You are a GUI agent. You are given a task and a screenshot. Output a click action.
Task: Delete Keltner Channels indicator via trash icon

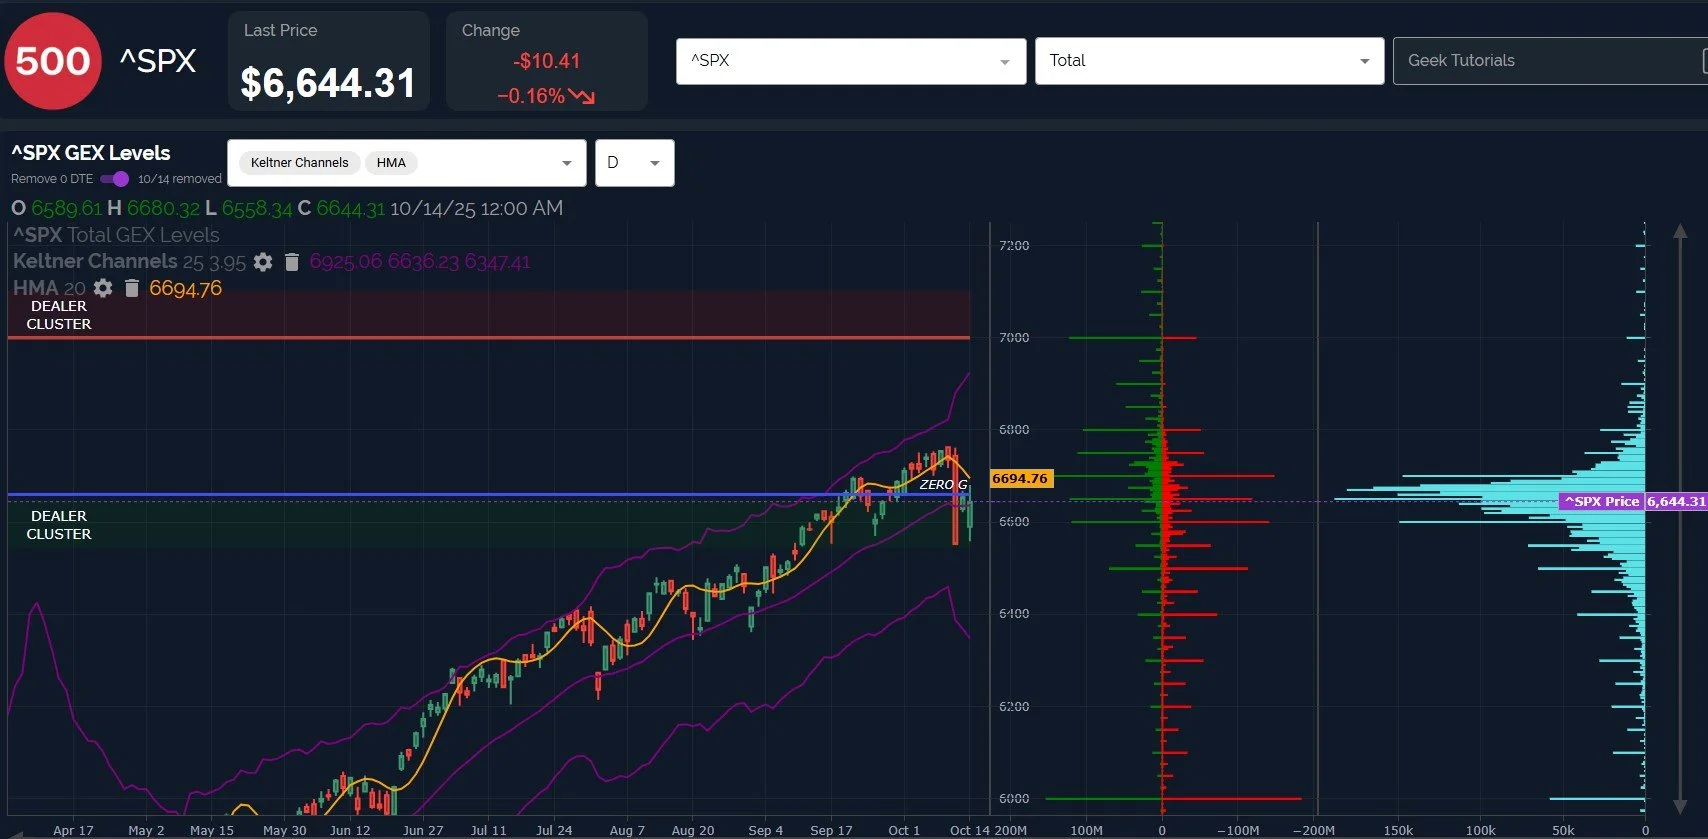[292, 262]
